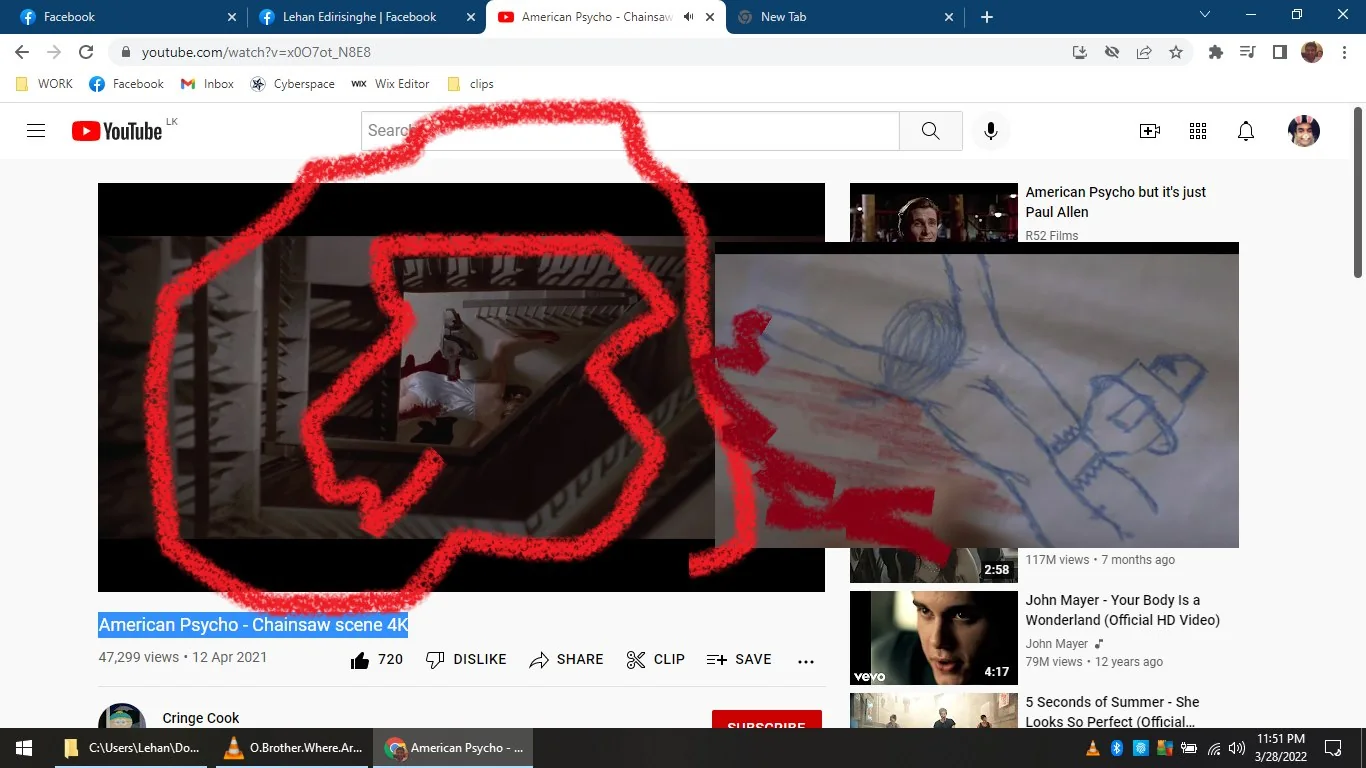This screenshot has width=1366, height=768.
Task: Open the Inbox Gmail bookmark
Action: coord(207,84)
